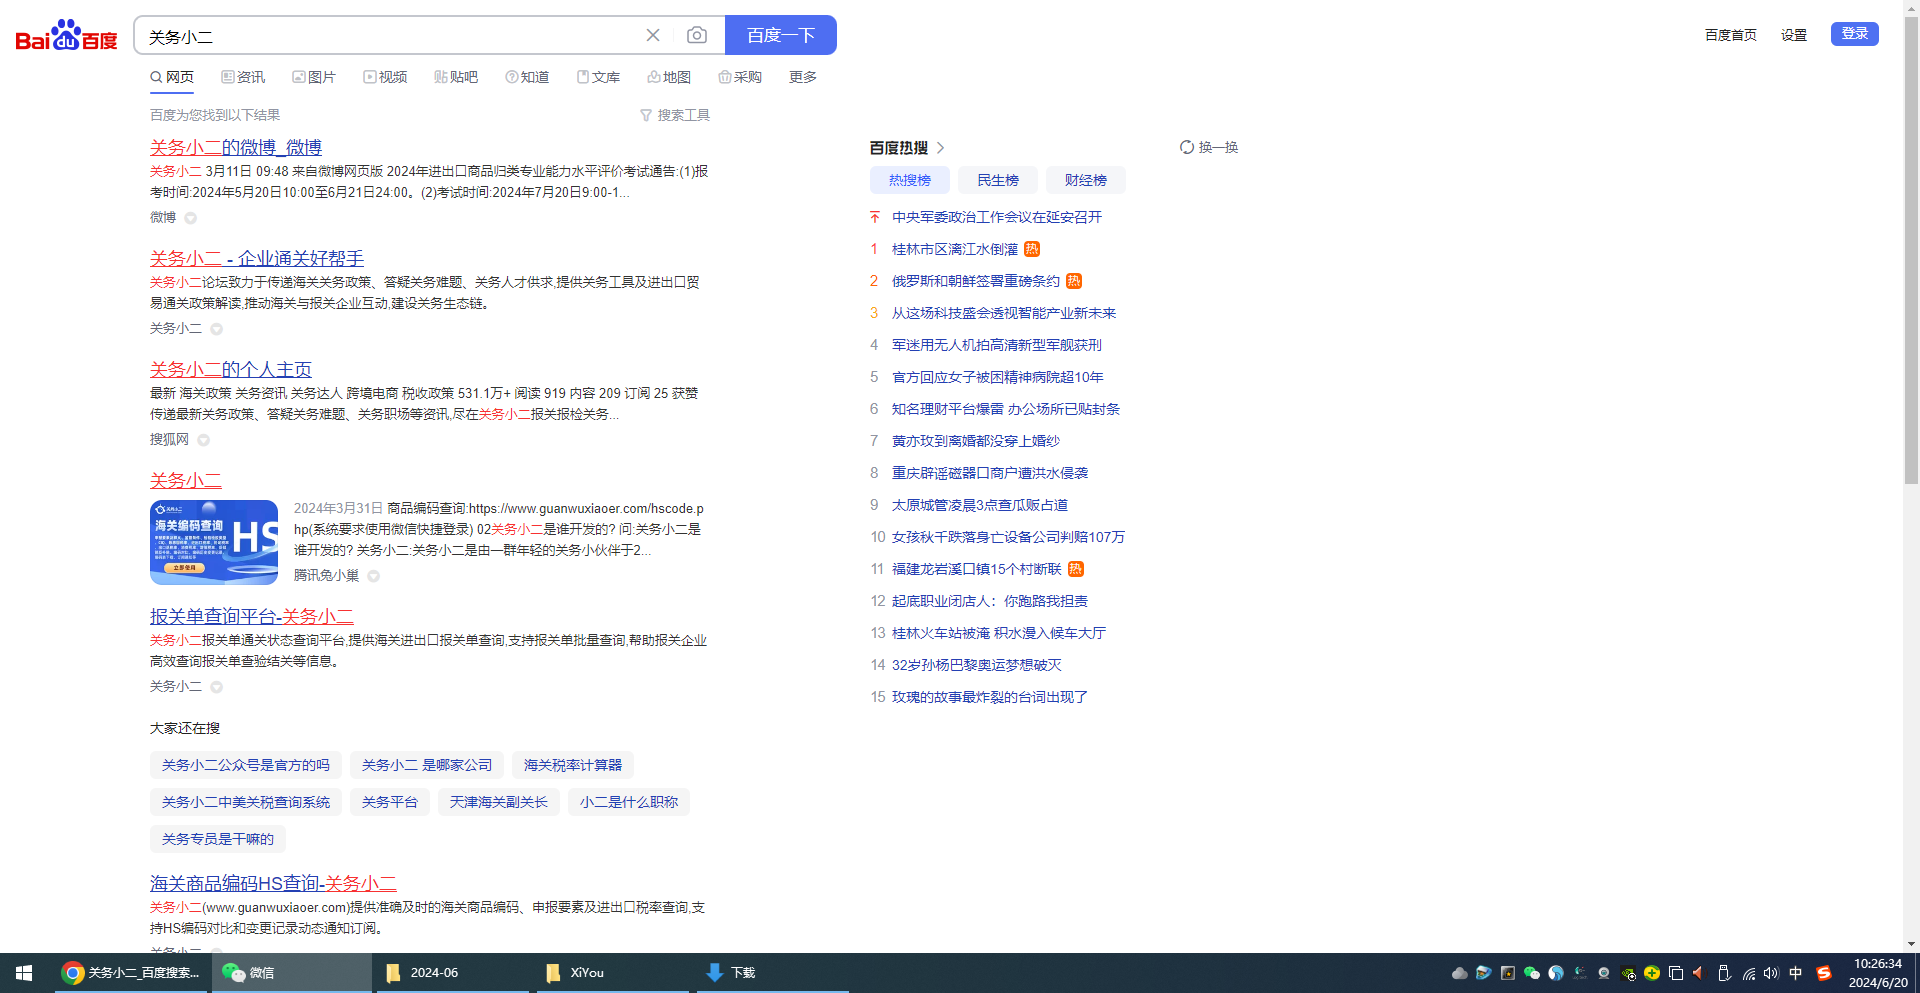The width and height of the screenshot is (1920, 993).
Task: Switch to the 采购 tab
Action: click(x=740, y=77)
